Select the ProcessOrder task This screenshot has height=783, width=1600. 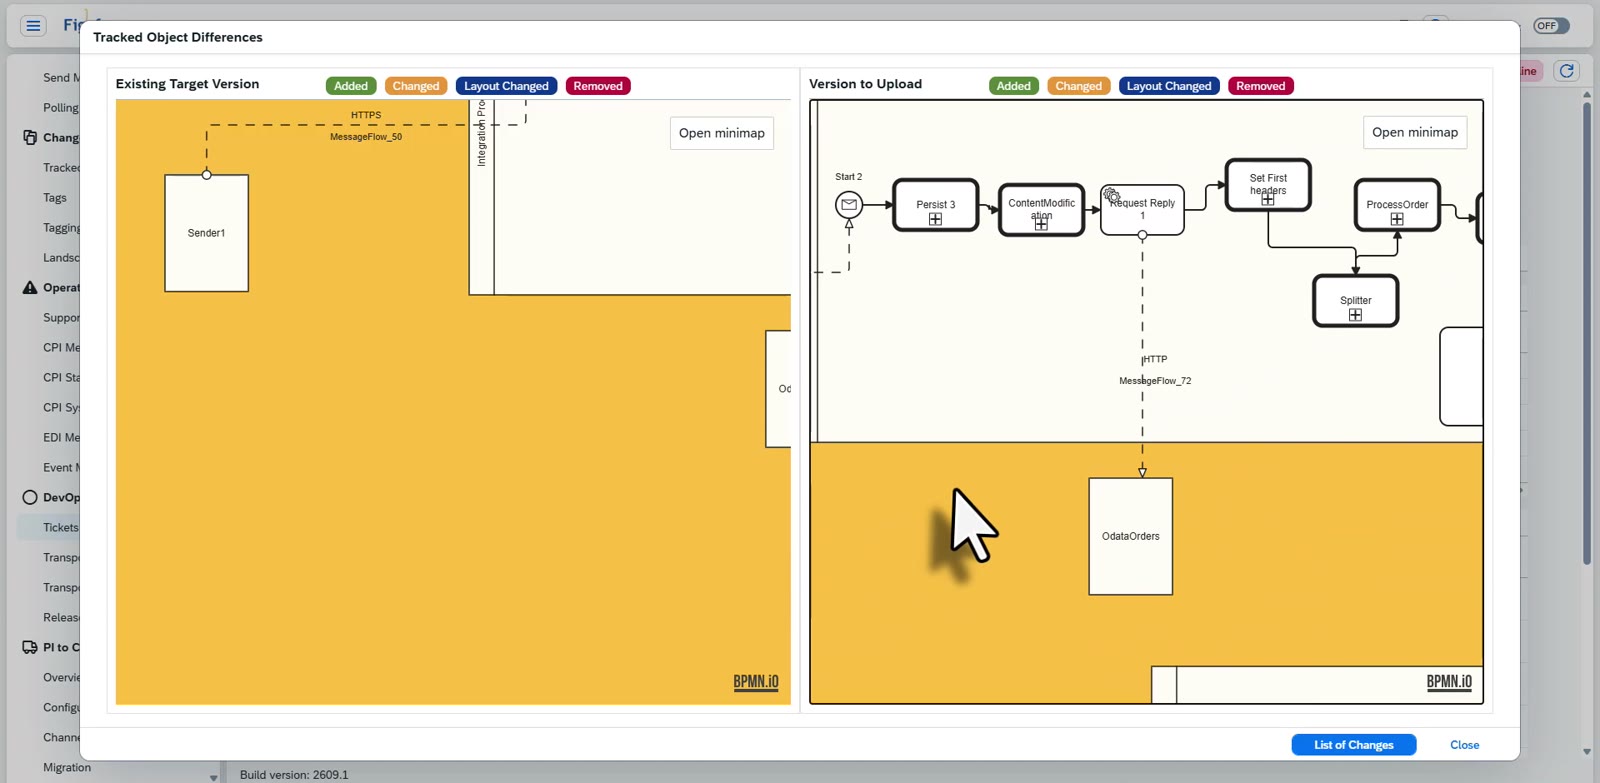tap(1397, 205)
